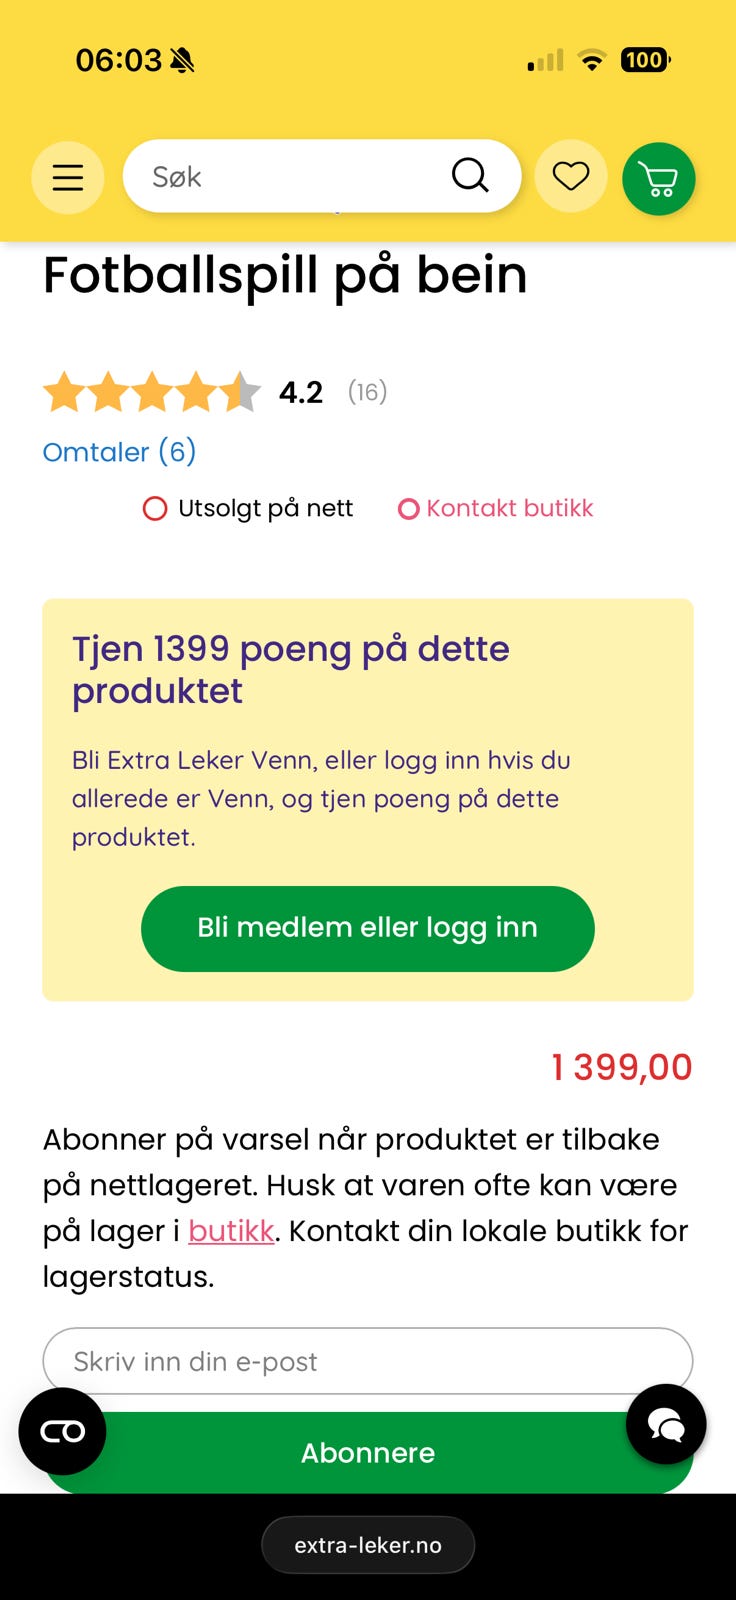Tap the Utsolgt på nett status

coord(248,508)
